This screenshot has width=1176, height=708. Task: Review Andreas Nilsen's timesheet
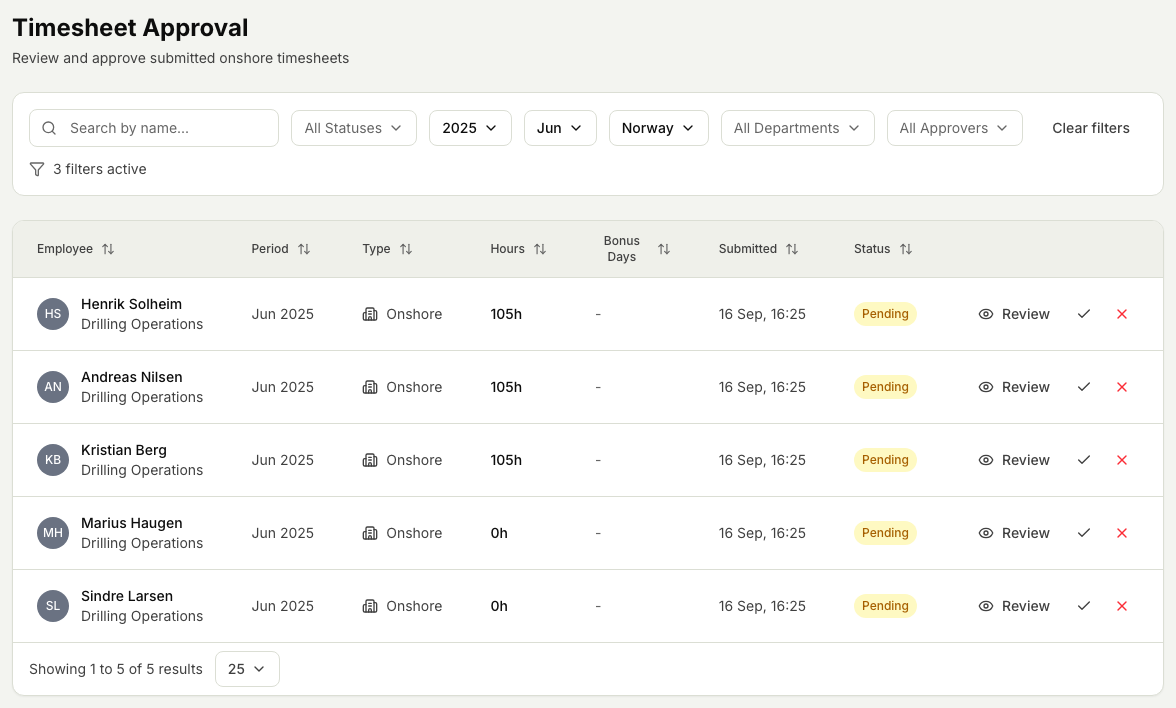pos(1014,387)
